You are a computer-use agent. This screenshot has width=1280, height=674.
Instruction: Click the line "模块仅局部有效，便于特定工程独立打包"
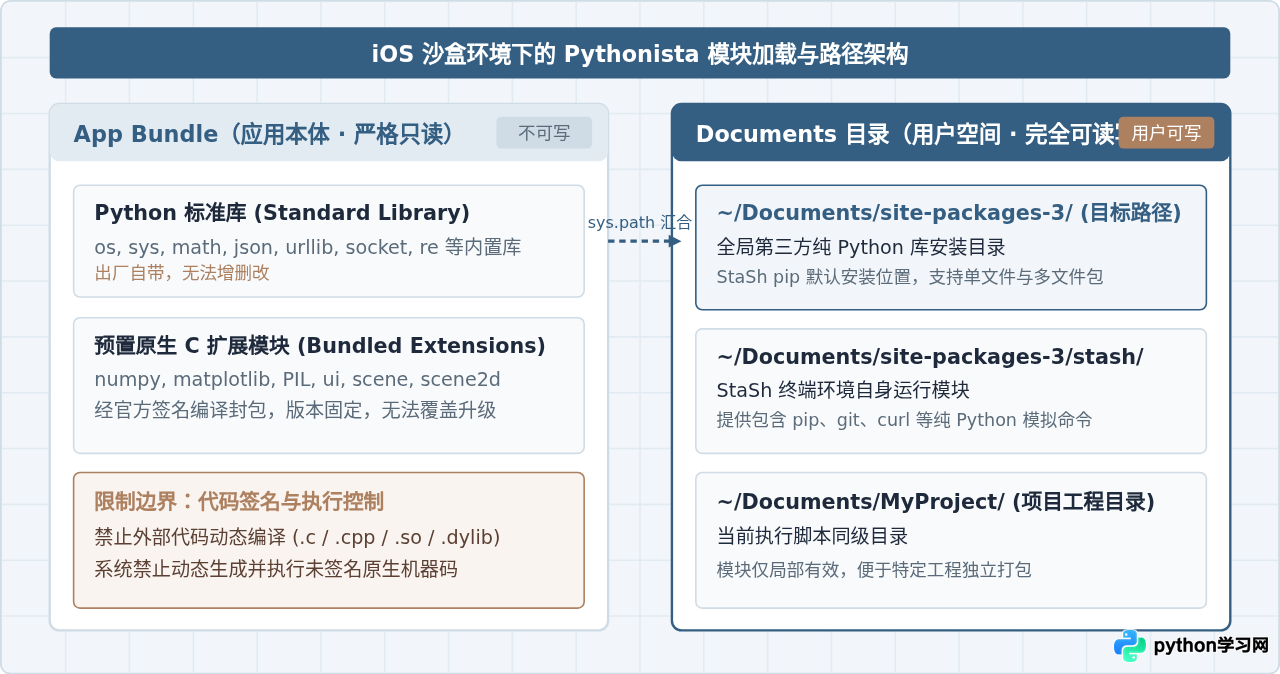[874, 570]
